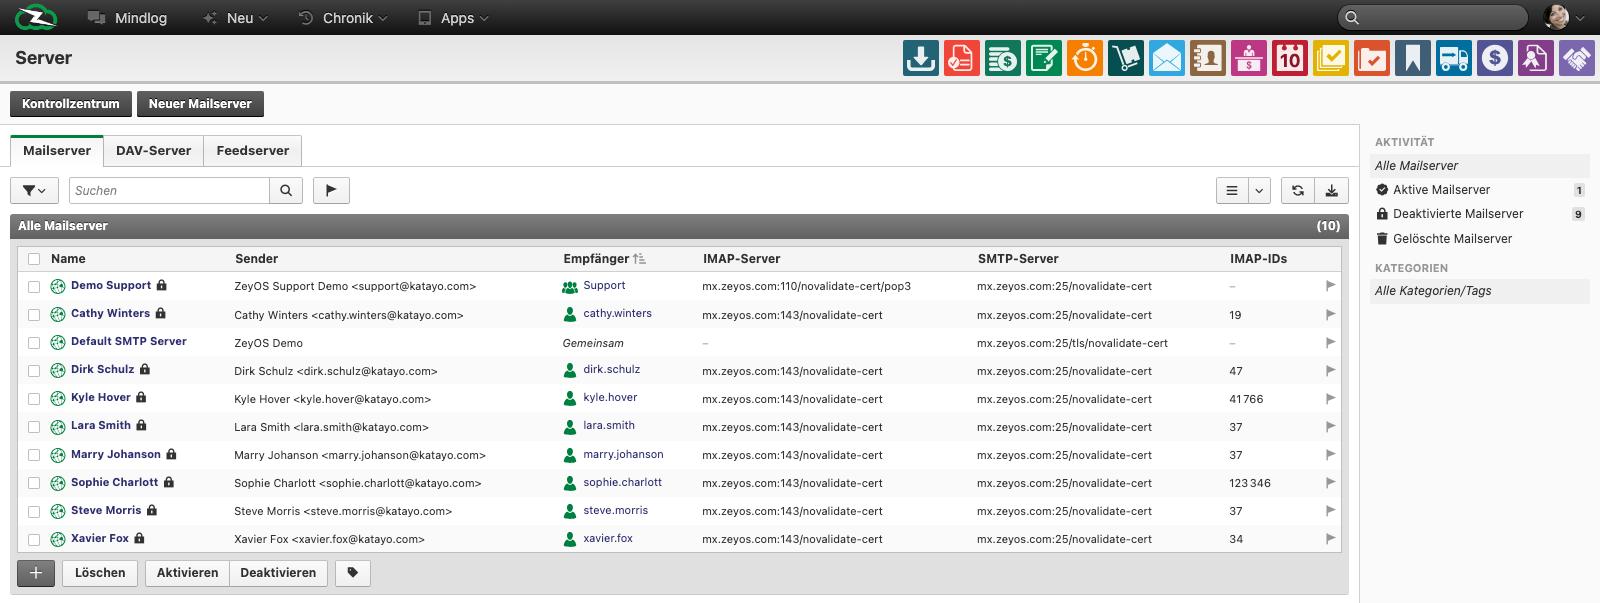Open the filter funnel dropdown
Screen dimensions: 1600x603
click(34, 190)
